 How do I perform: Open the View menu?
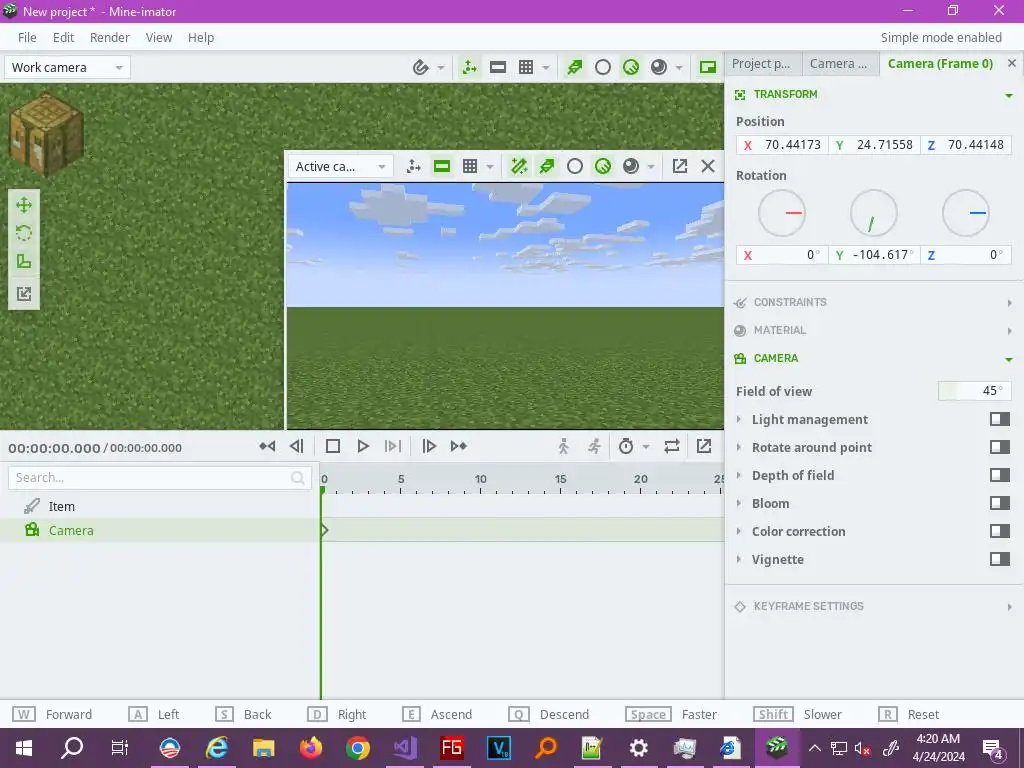pos(159,37)
